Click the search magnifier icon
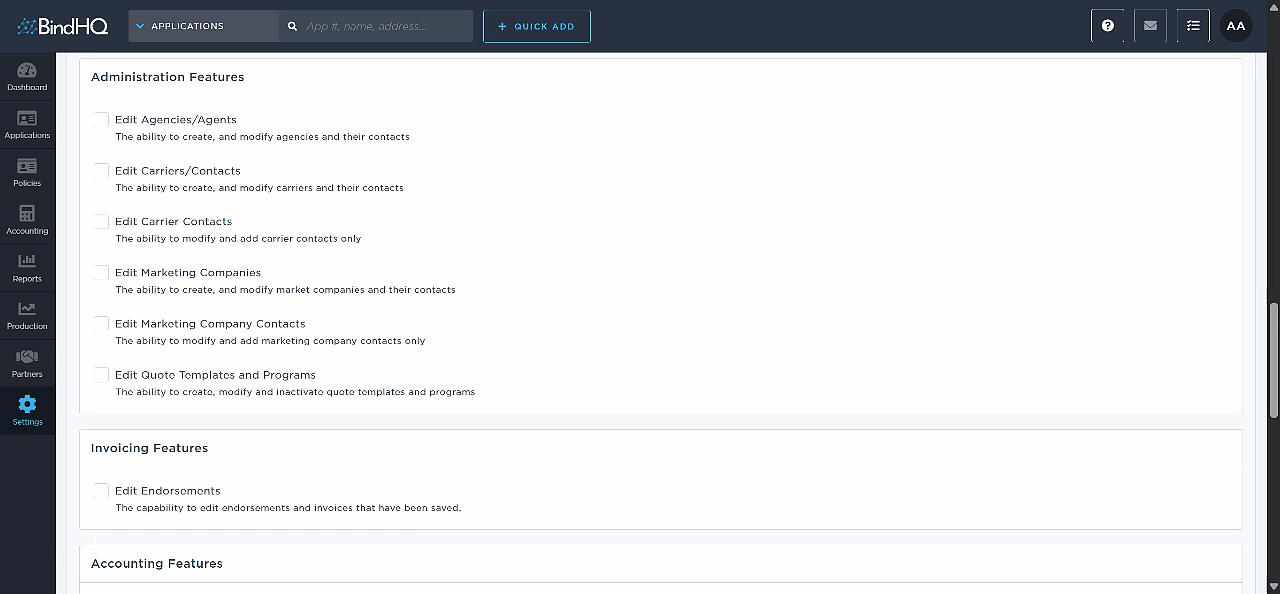 coord(292,26)
